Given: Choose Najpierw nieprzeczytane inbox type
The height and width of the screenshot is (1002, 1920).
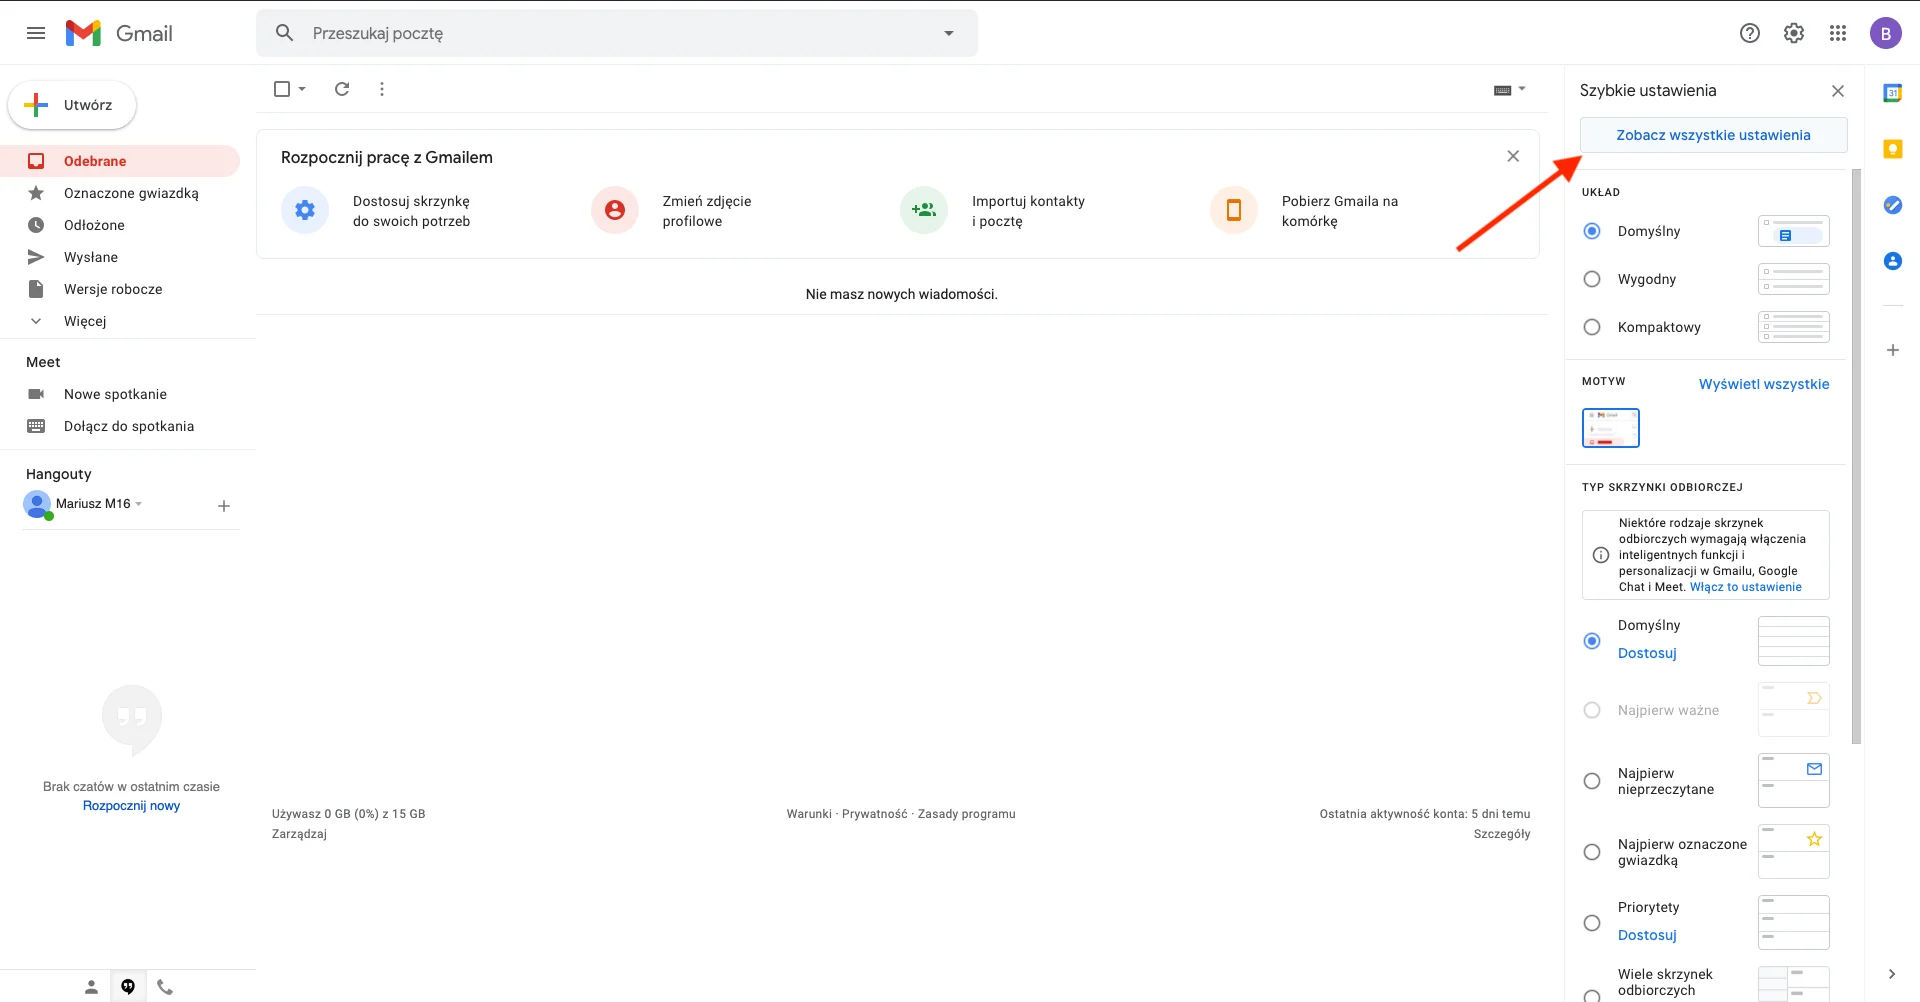Looking at the screenshot, I should 1592,781.
